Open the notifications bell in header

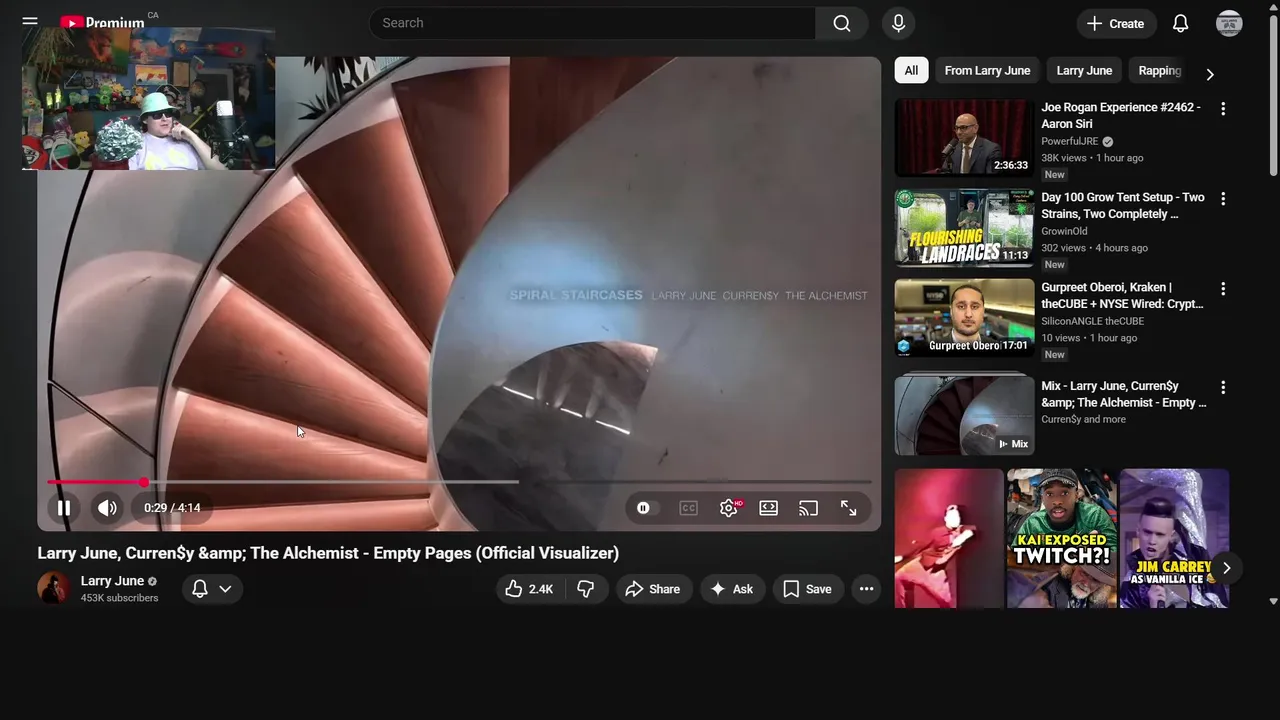pos(1180,23)
